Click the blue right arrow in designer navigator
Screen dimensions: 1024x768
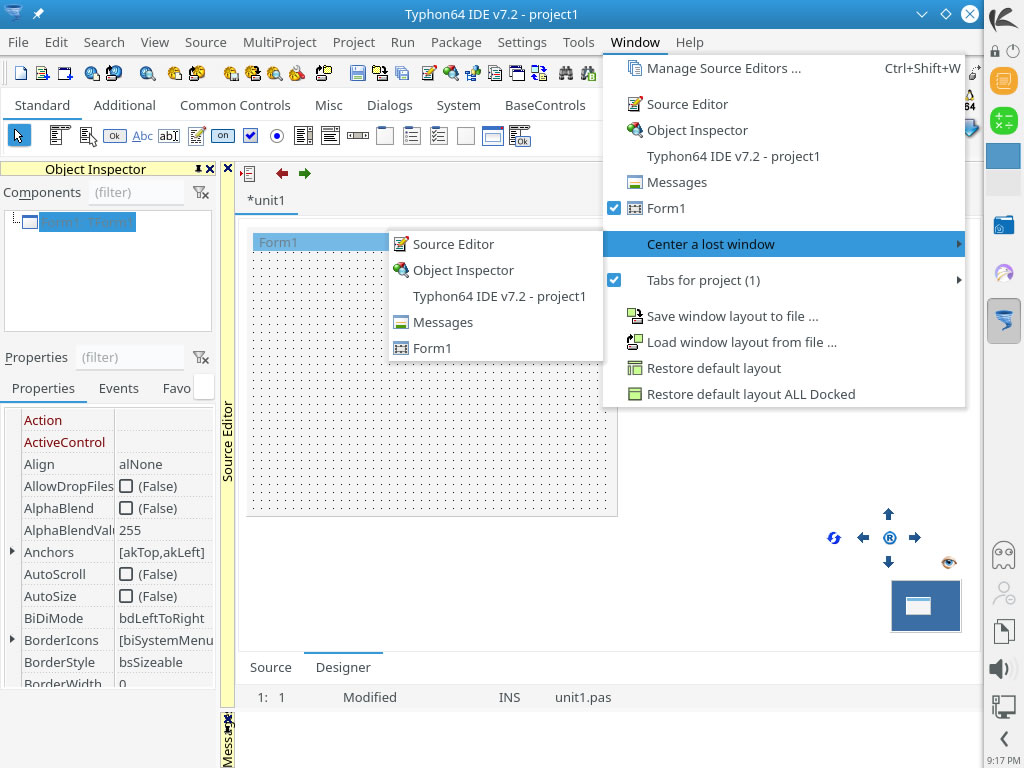(915, 538)
